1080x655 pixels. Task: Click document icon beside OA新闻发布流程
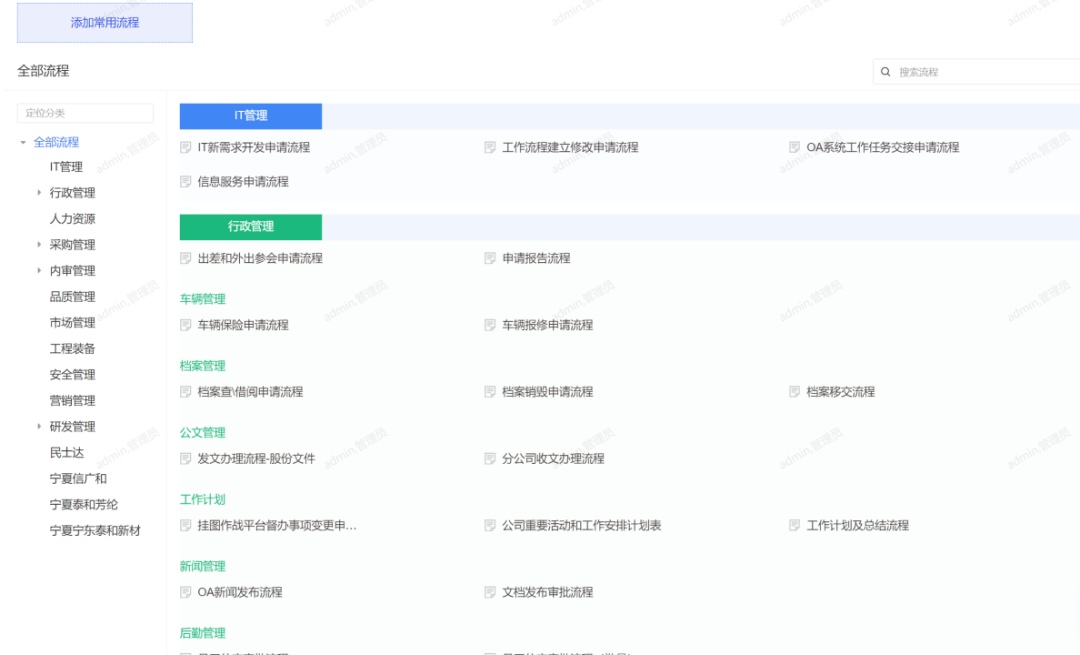185,592
